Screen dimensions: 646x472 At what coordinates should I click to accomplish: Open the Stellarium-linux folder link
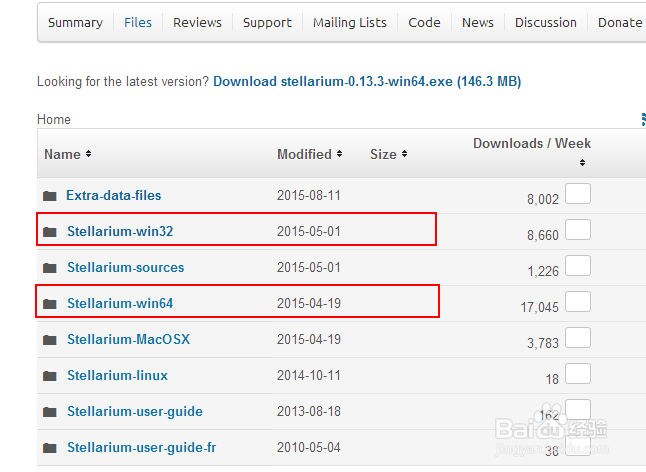click(117, 376)
